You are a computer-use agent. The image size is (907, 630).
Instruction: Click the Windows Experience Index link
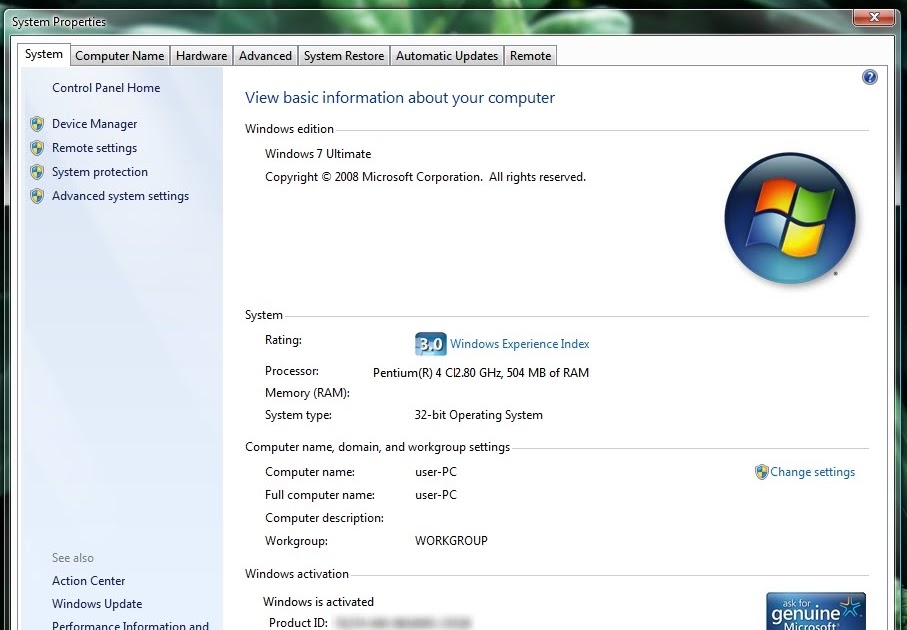tap(519, 343)
